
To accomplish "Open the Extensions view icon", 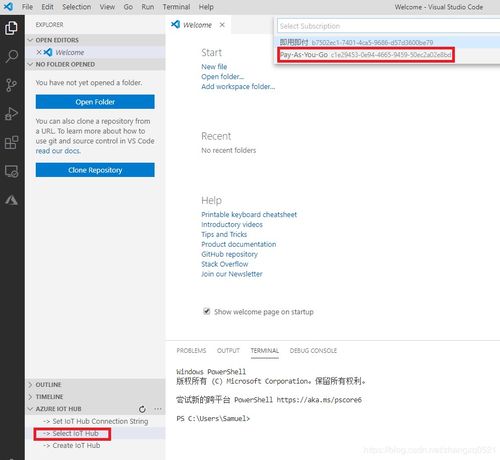I will (x=11, y=142).
